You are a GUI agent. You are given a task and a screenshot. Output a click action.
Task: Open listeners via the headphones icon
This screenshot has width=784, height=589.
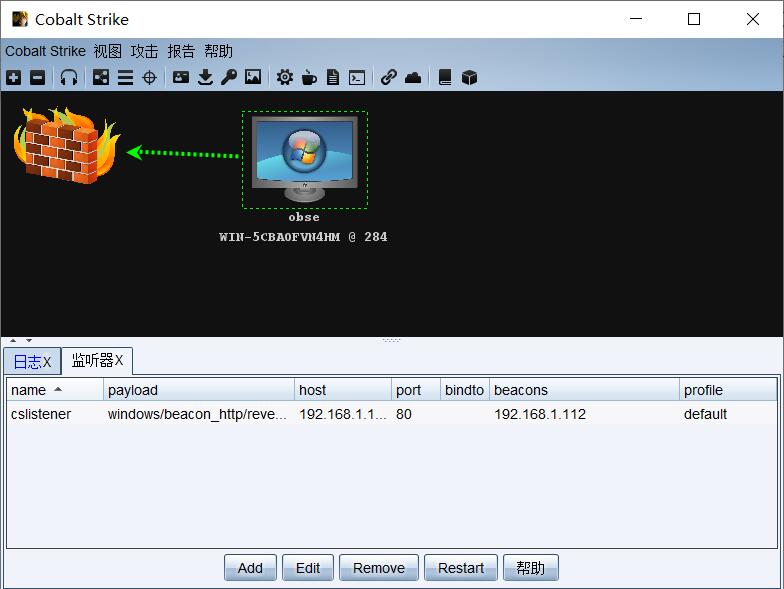coord(68,77)
